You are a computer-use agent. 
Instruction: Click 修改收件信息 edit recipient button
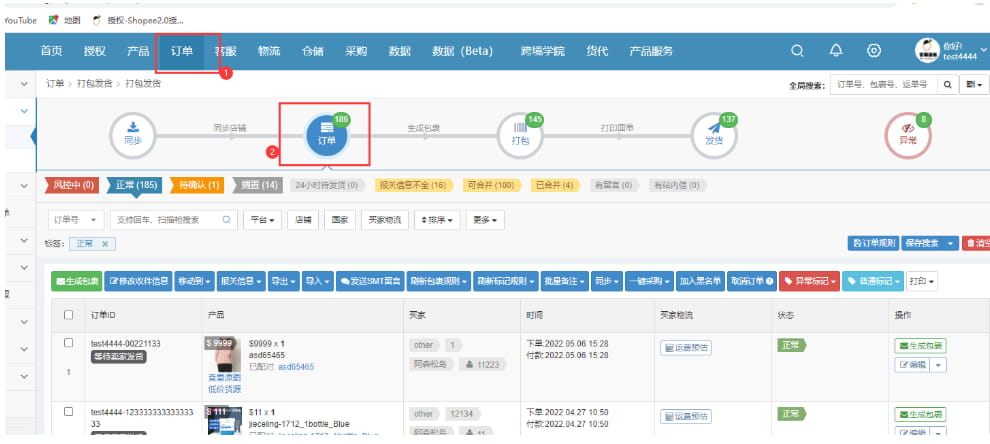(x=138, y=282)
